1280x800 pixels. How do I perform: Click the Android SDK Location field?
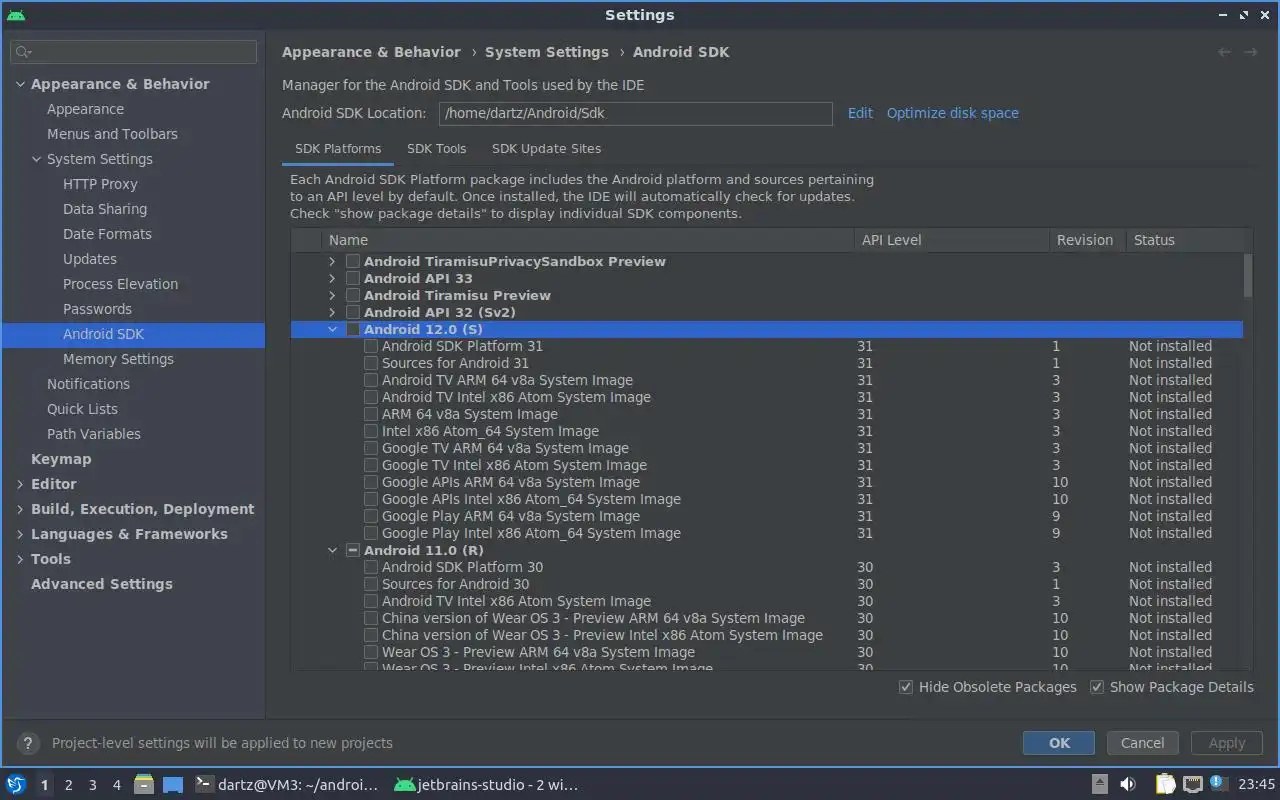tap(635, 113)
